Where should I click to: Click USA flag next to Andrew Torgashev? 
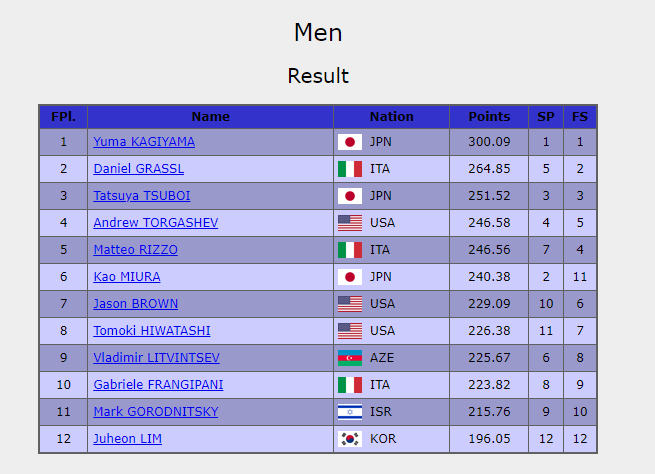click(349, 223)
